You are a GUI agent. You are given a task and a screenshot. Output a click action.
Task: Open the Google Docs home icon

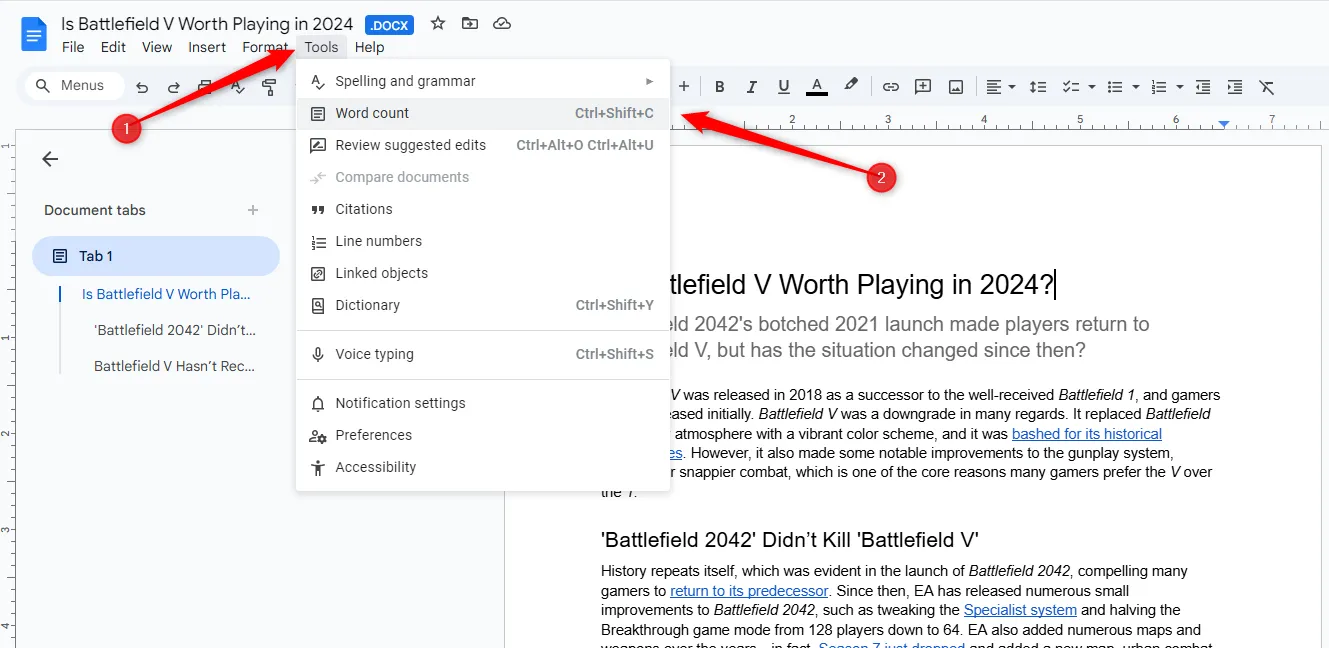pos(34,35)
